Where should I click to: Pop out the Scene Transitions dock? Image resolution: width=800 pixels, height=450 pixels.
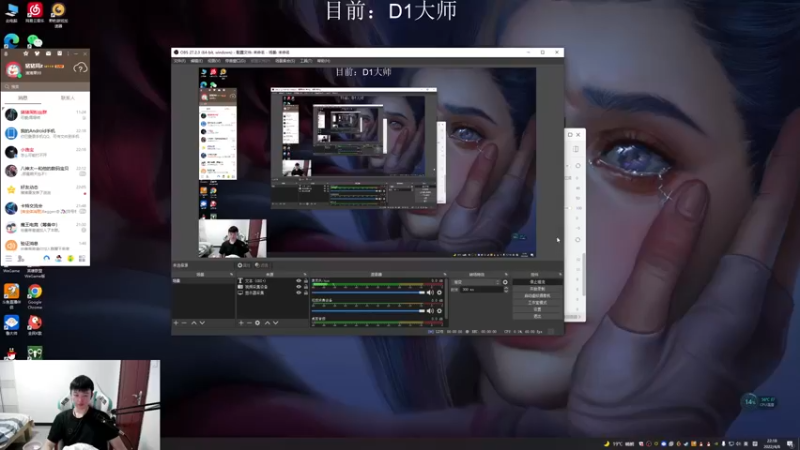pos(506,274)
